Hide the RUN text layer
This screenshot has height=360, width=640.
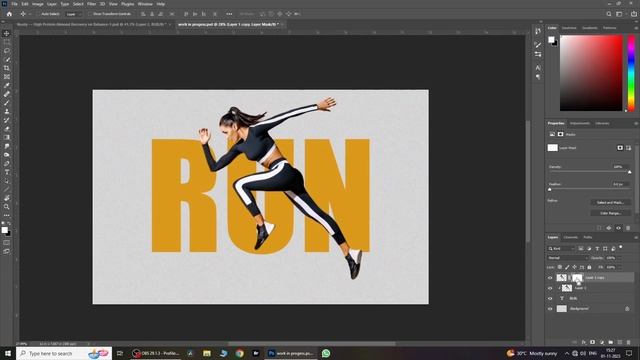[550, 298]
